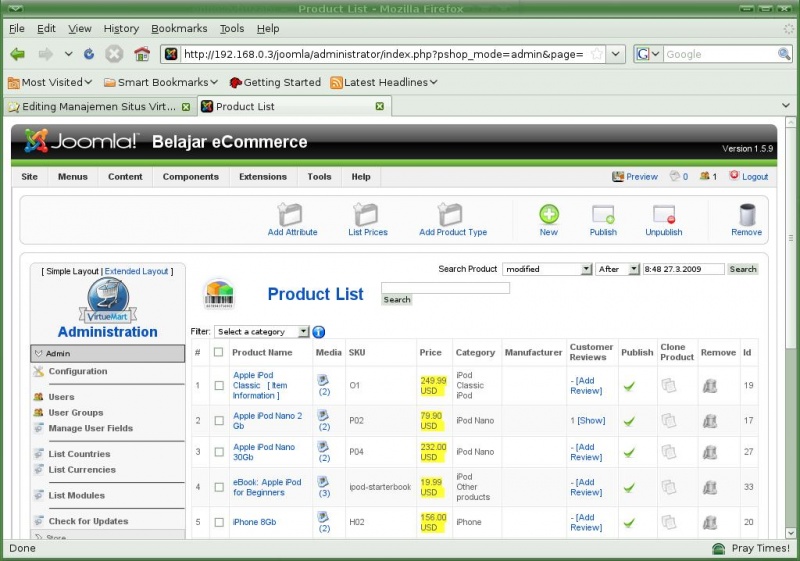
Task: Click Clone Product icon for iPhone 8Gb
Action: coord(668,522)
